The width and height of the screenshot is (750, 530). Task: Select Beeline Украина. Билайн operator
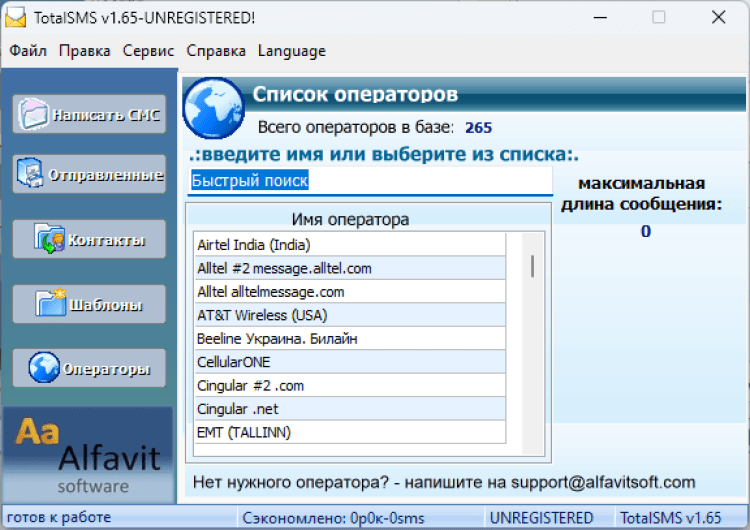350,339
